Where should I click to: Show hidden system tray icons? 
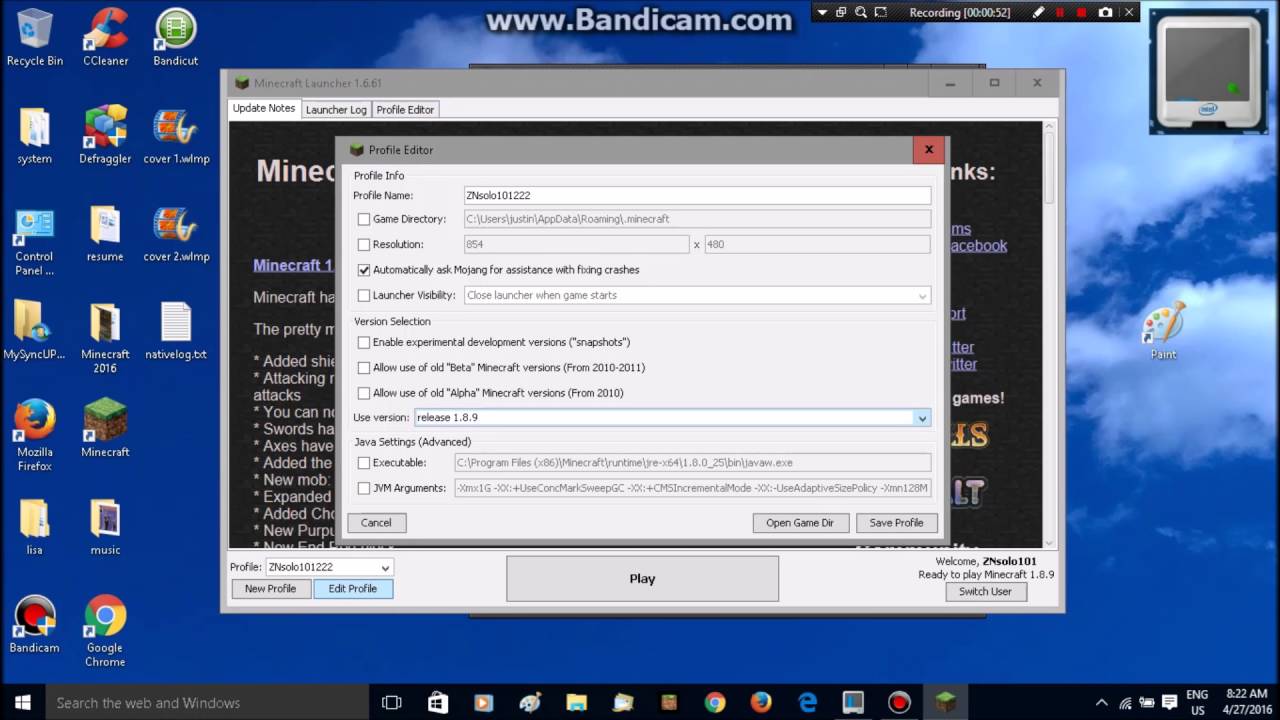point(1102,702)
